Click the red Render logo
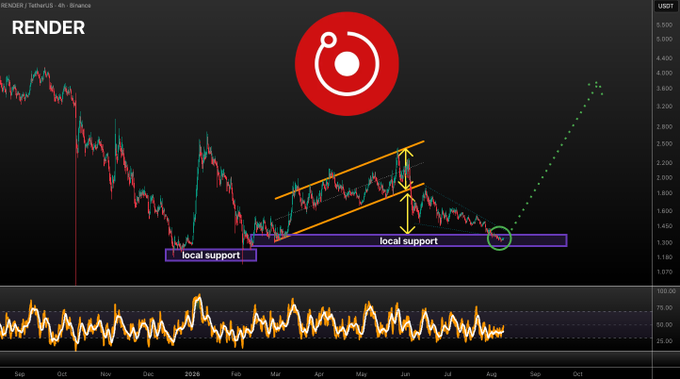 click(347, 64)
